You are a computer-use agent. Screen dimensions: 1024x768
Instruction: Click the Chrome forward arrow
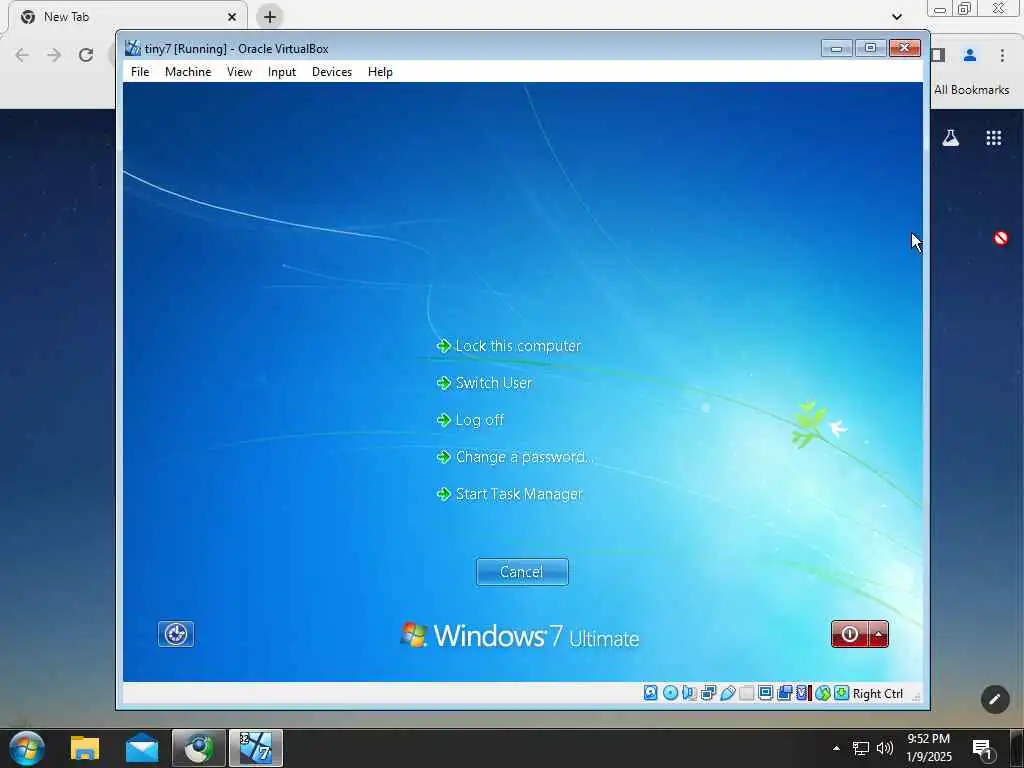coord(54,55)
